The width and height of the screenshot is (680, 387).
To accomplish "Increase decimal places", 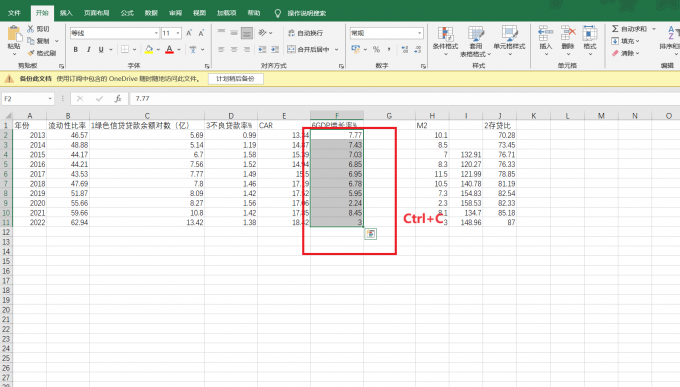I will (x=405, y=49).
